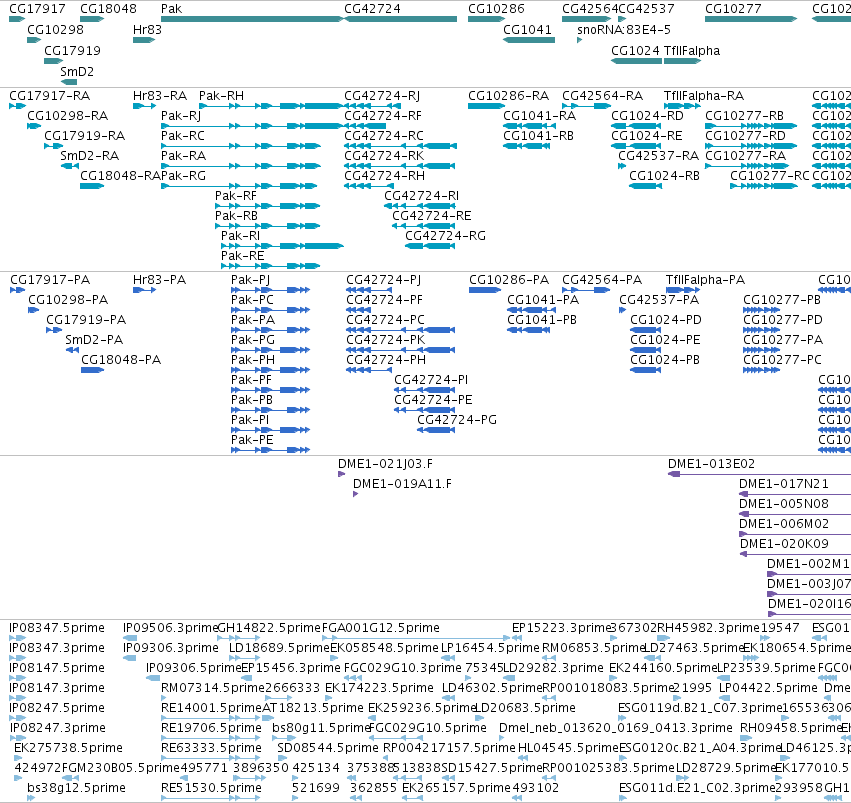Click the Pak gene label in top track
Viewport: 851px width, 803px height.
pos(172,9)
